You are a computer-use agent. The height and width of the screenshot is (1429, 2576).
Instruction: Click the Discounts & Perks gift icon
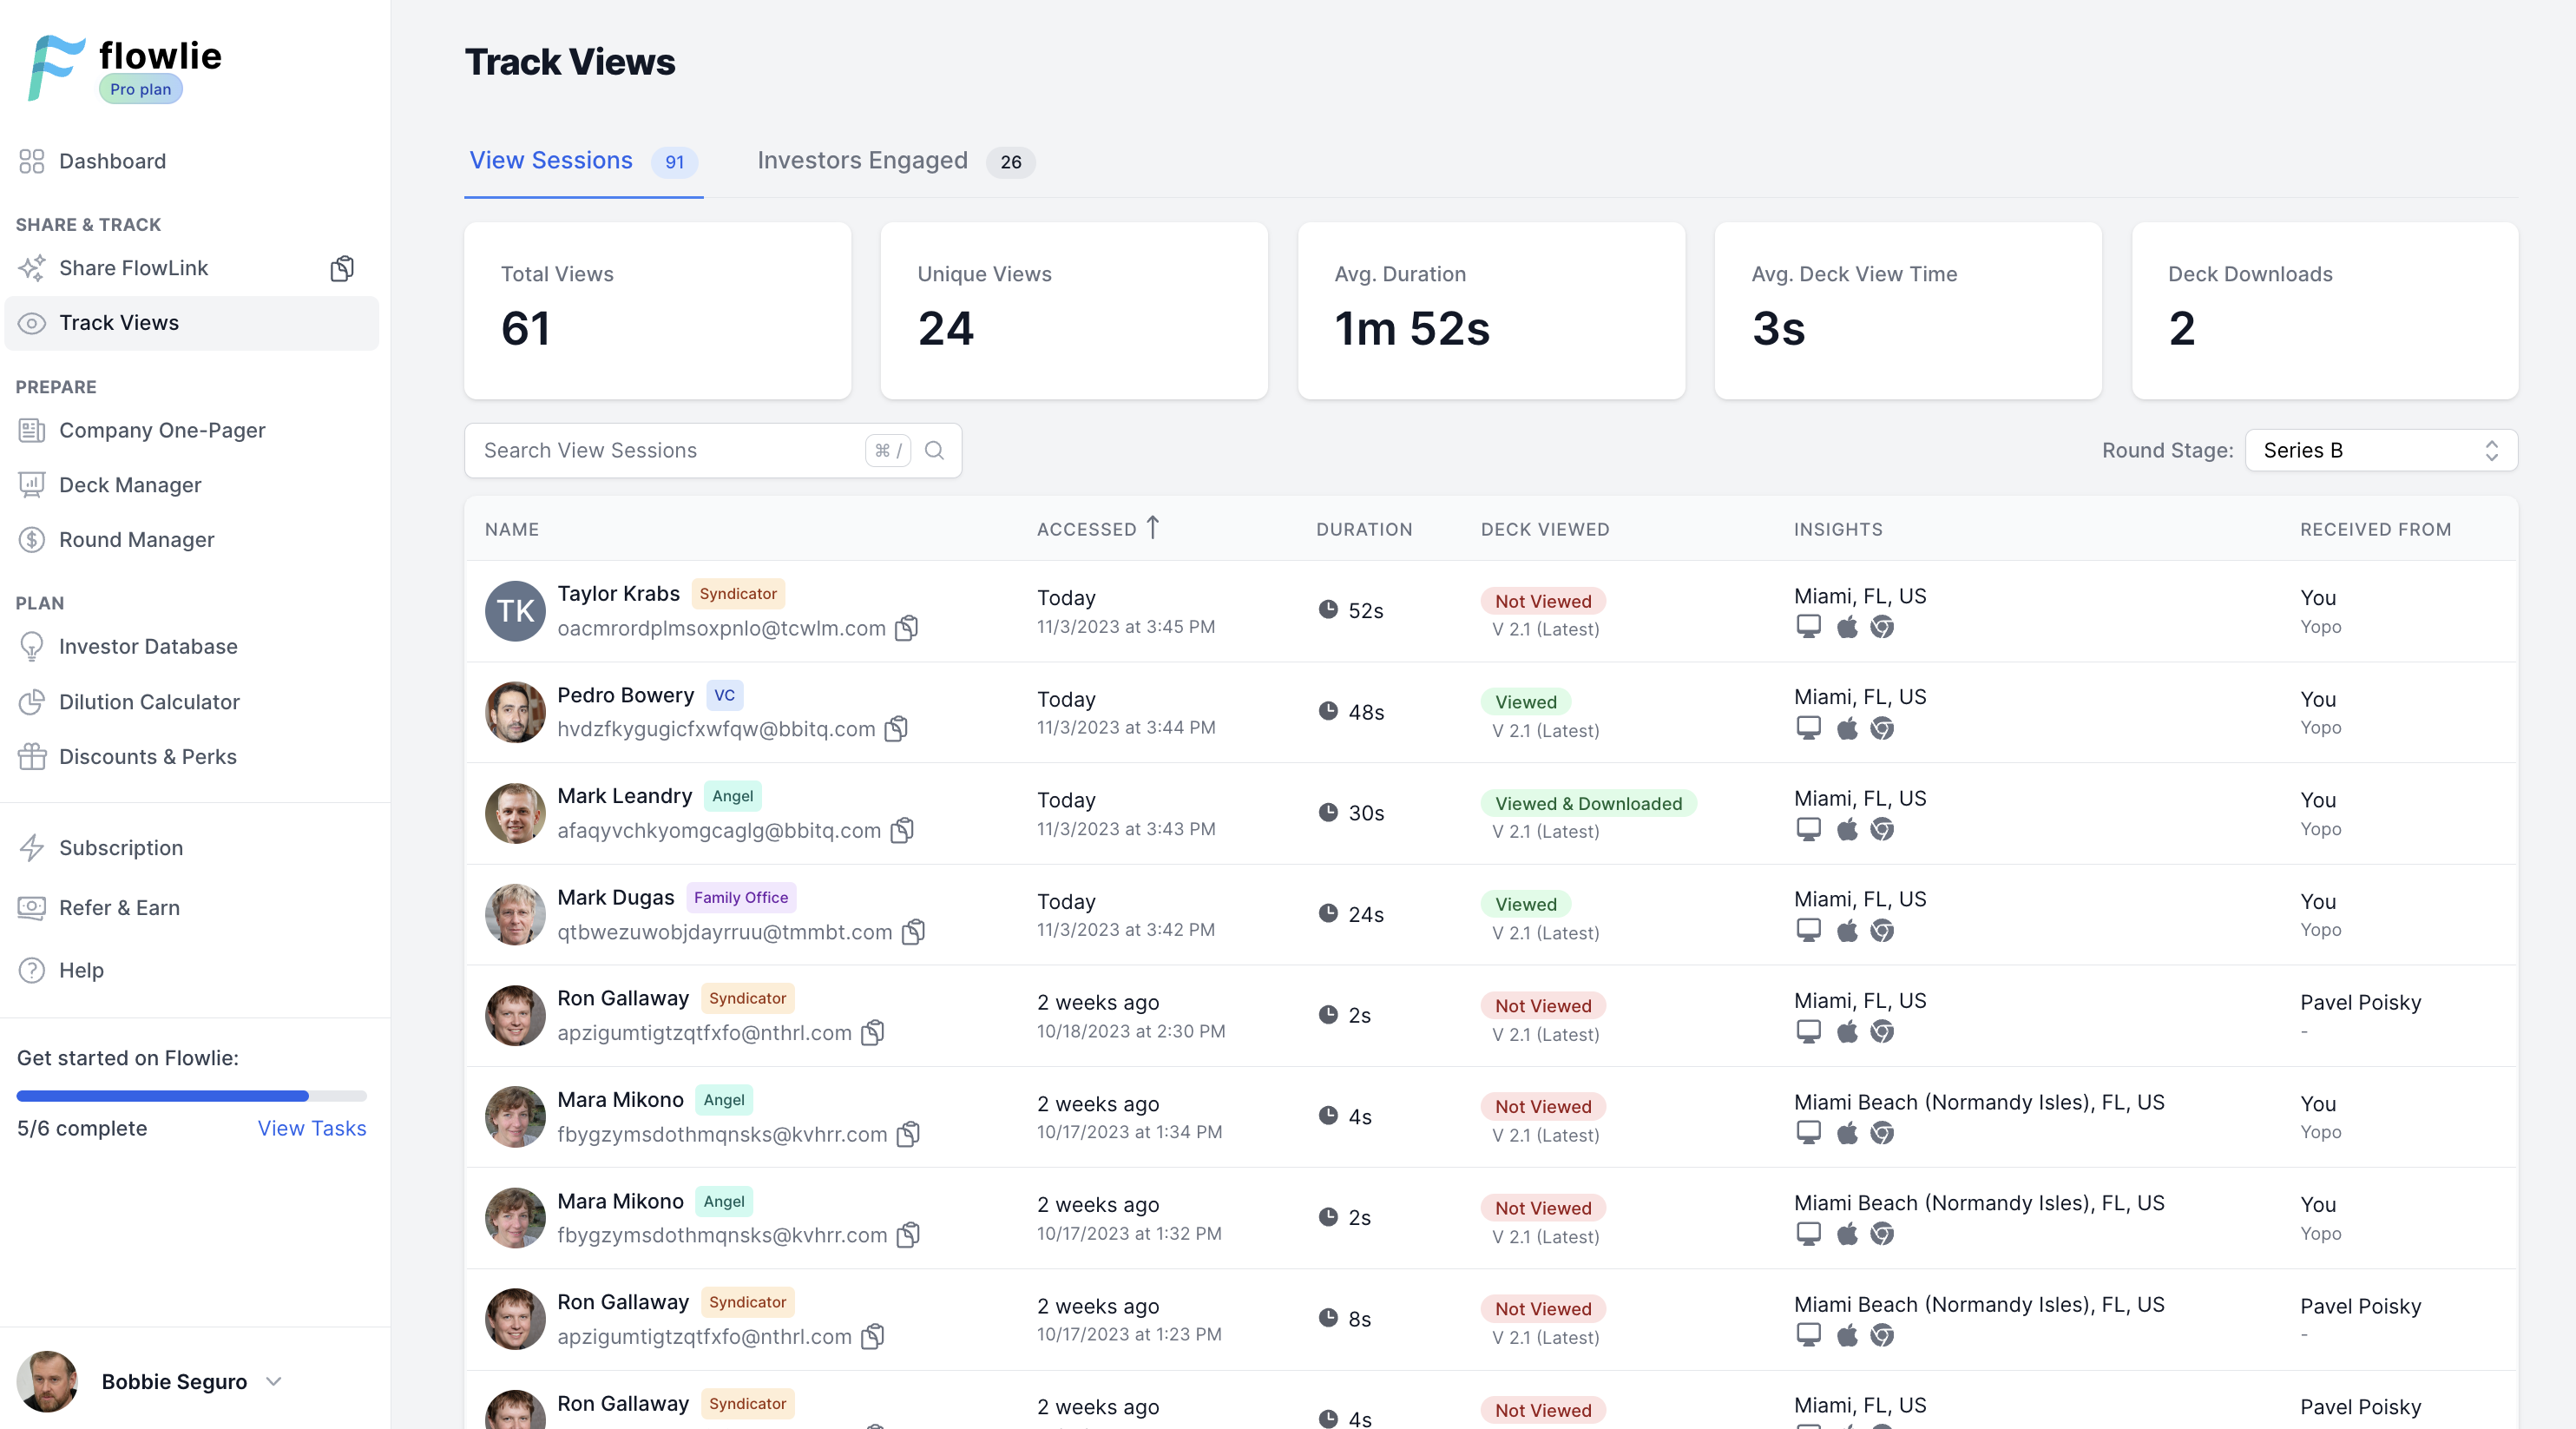tap(32, 757)
